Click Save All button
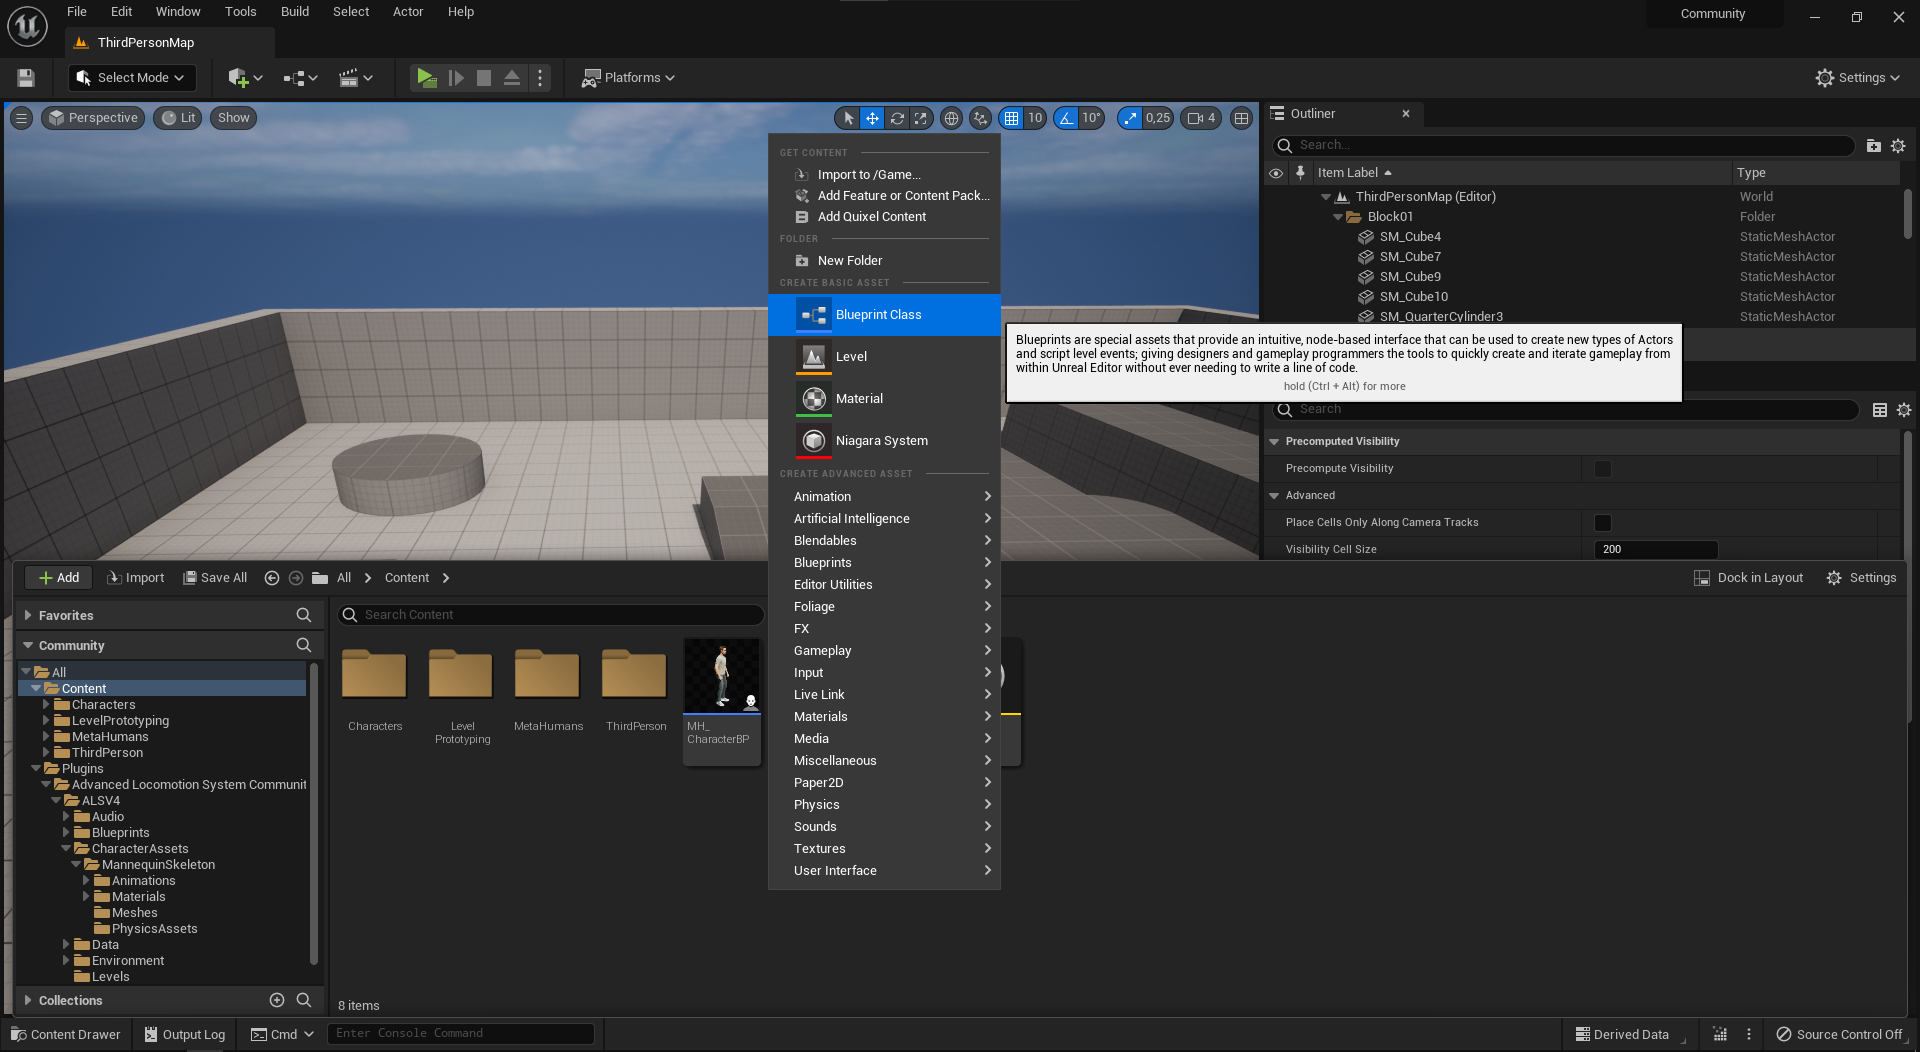The image size is (1920, 1052). tap(215, 578)
